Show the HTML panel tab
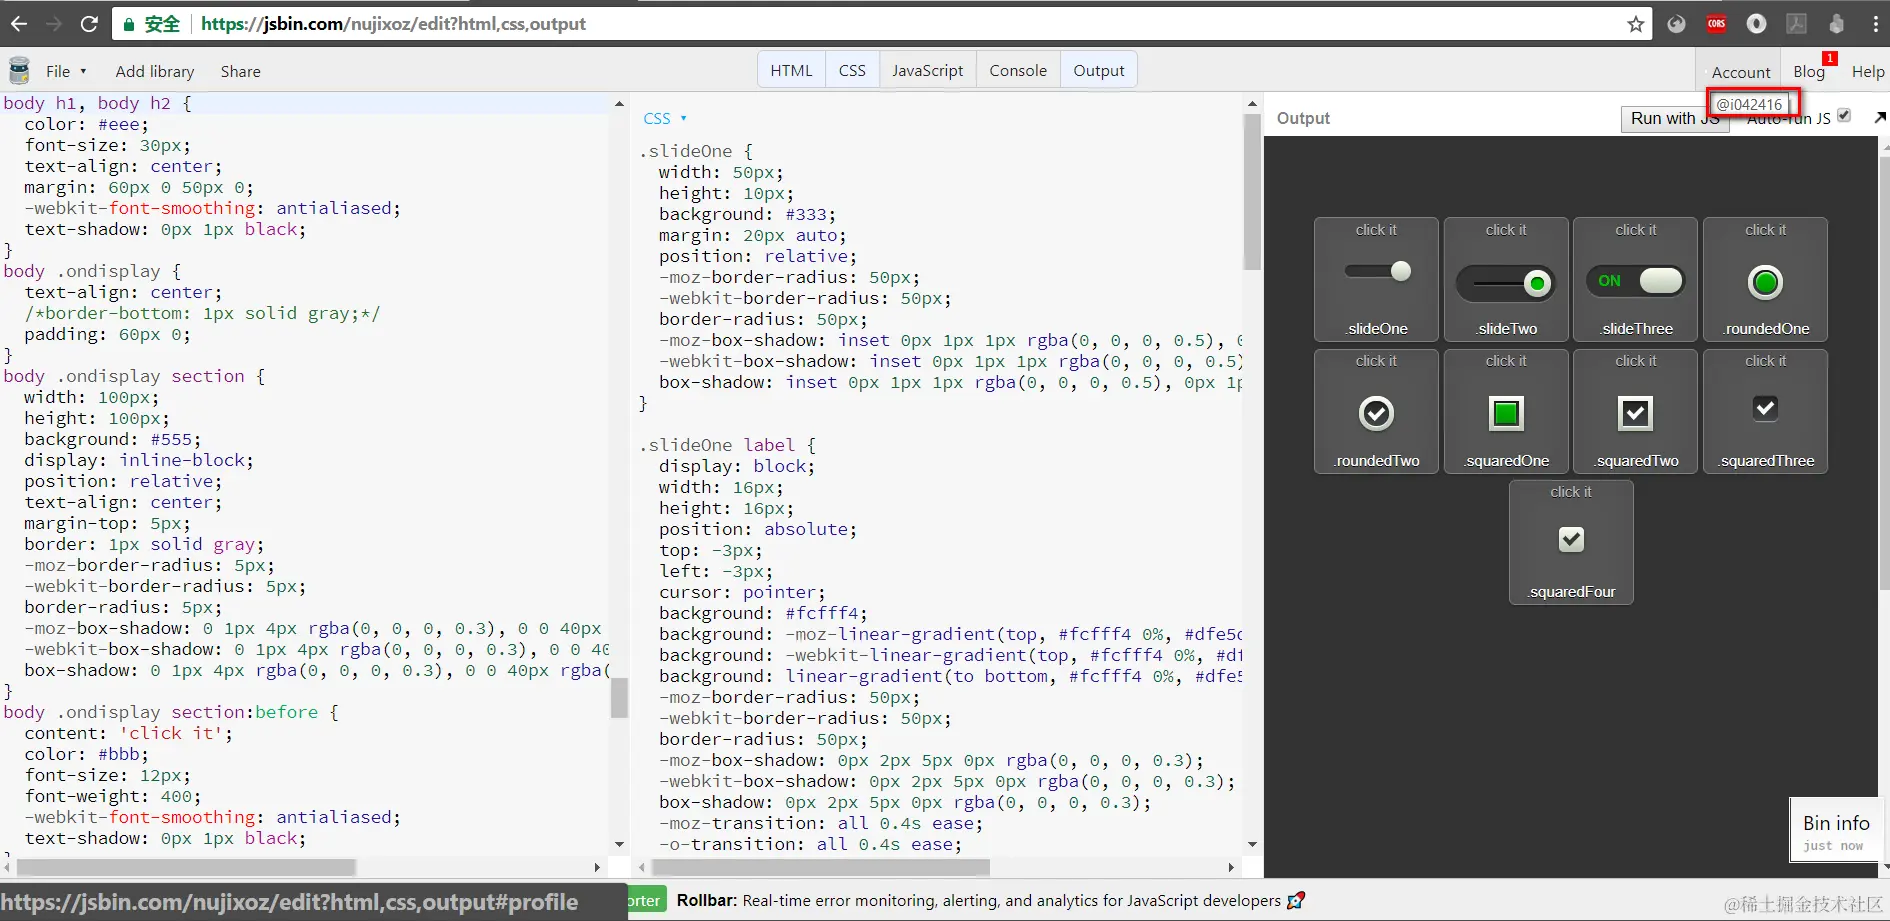 point(791,70)
